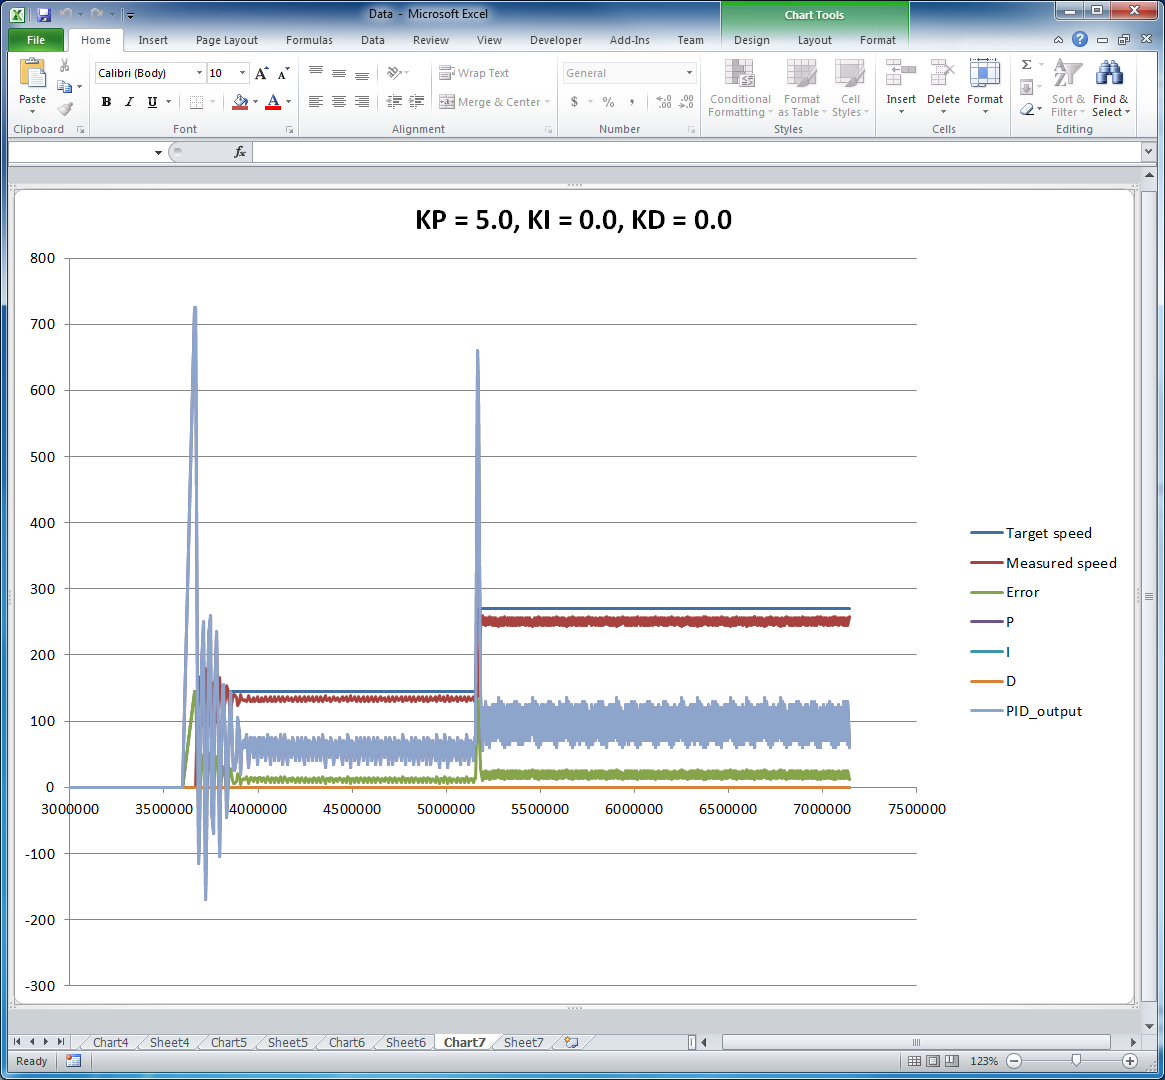The image size is (1165, 1080).
Task: Open the Sort & Filter dropdown
Action: tap(1068, 88)
